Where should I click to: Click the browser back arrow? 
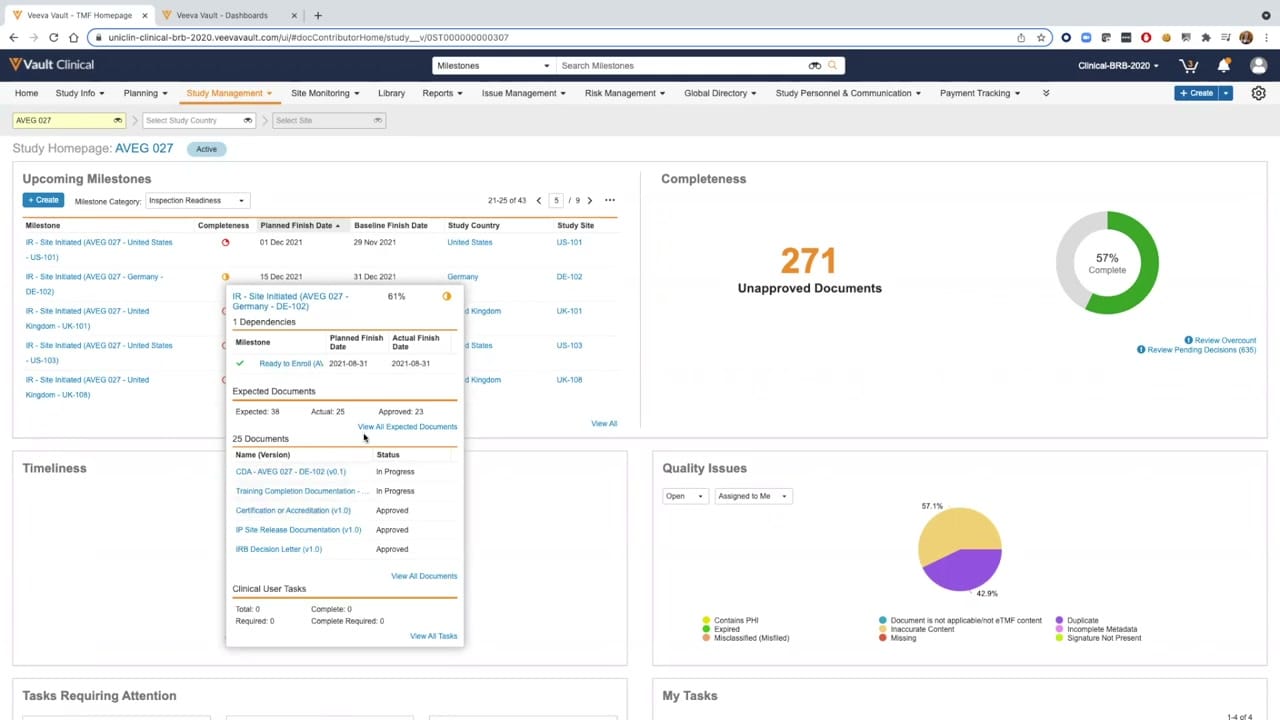tap(13, 37)
